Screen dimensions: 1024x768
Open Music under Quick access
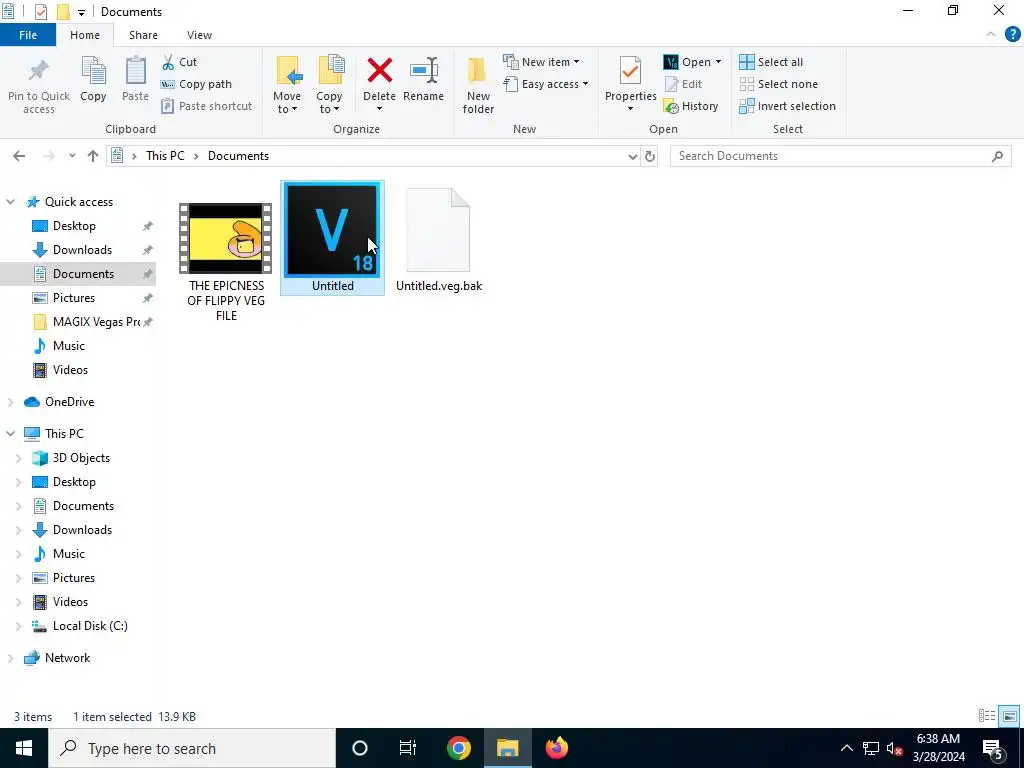point(69,346)
